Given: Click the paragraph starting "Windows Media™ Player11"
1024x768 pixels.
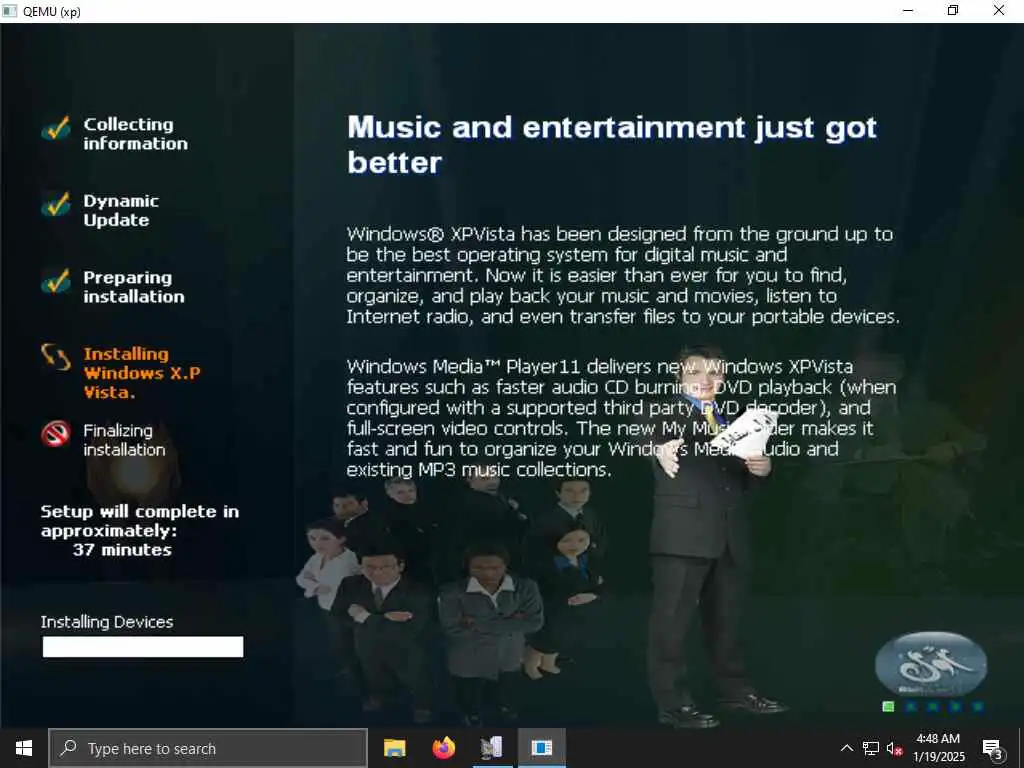Looking at the screenshot, I should pos(621,418).
